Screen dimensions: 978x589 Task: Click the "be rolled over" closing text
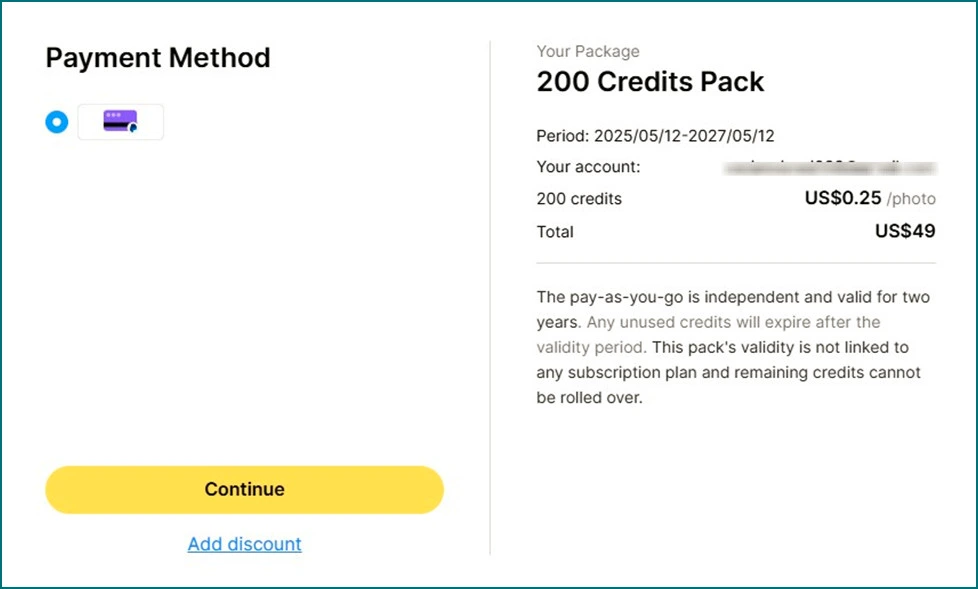[x=589, y=397]
